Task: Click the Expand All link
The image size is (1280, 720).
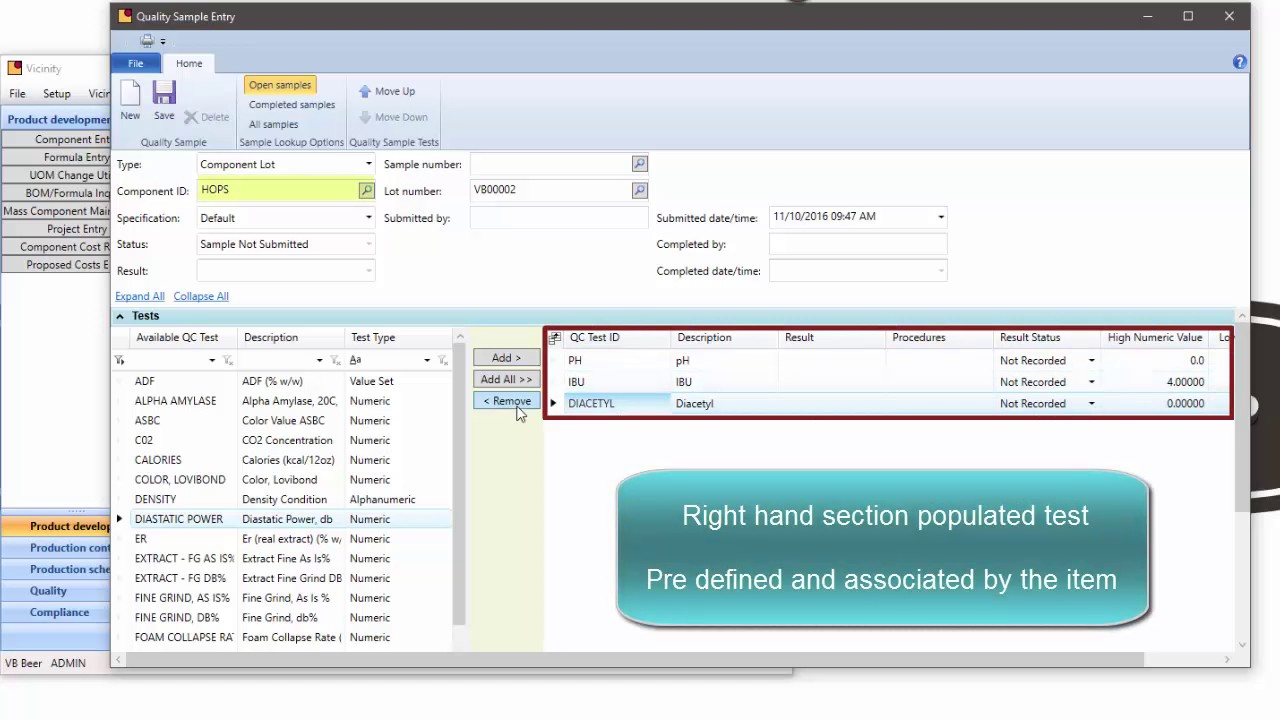Action: point(139,296)
